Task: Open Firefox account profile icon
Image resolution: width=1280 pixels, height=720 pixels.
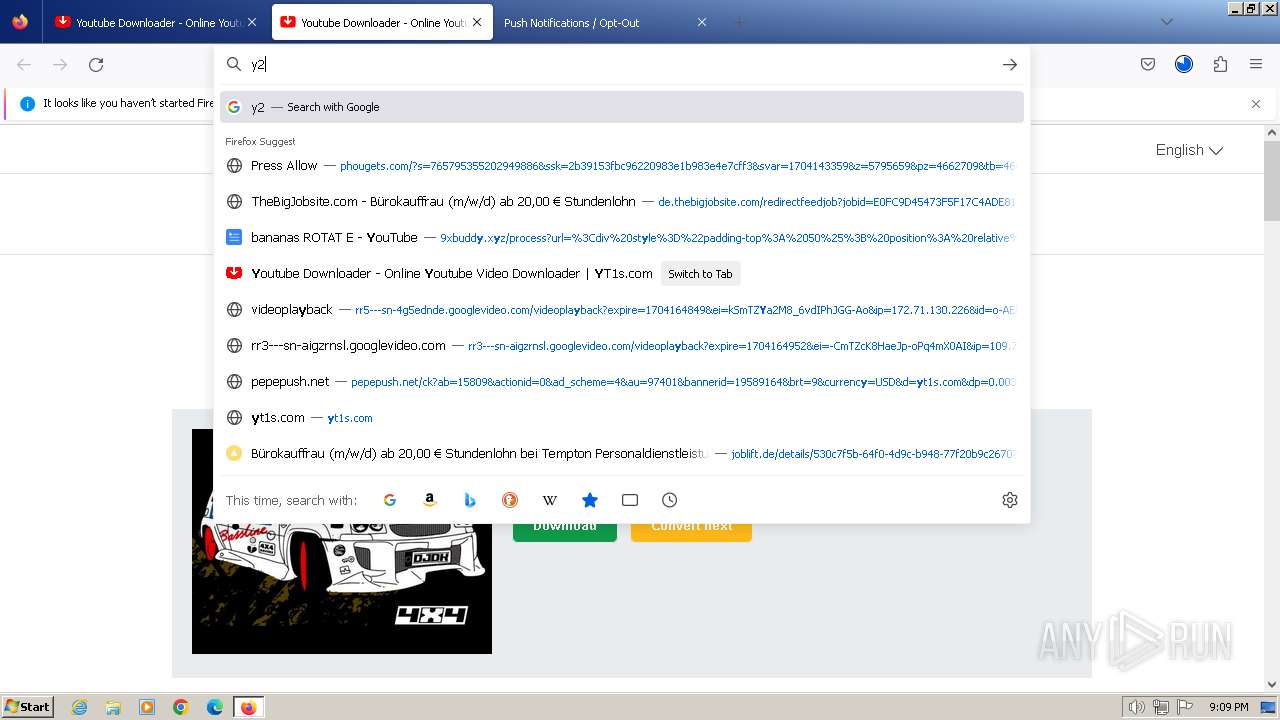Action: [x=1184, y=64]
